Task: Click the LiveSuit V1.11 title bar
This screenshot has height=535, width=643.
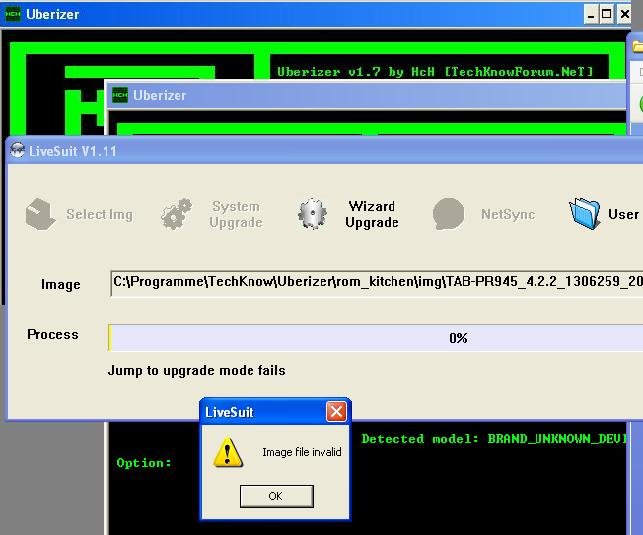Action: (x=324, y=151)
